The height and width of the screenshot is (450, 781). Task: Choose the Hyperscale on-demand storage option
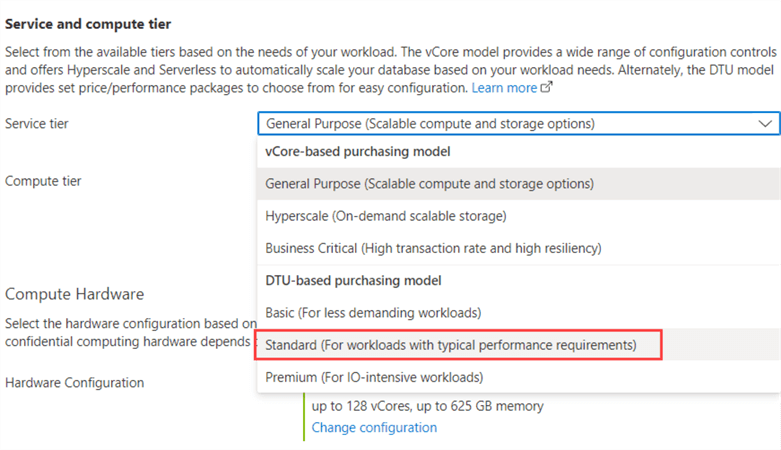coord(386,216)
